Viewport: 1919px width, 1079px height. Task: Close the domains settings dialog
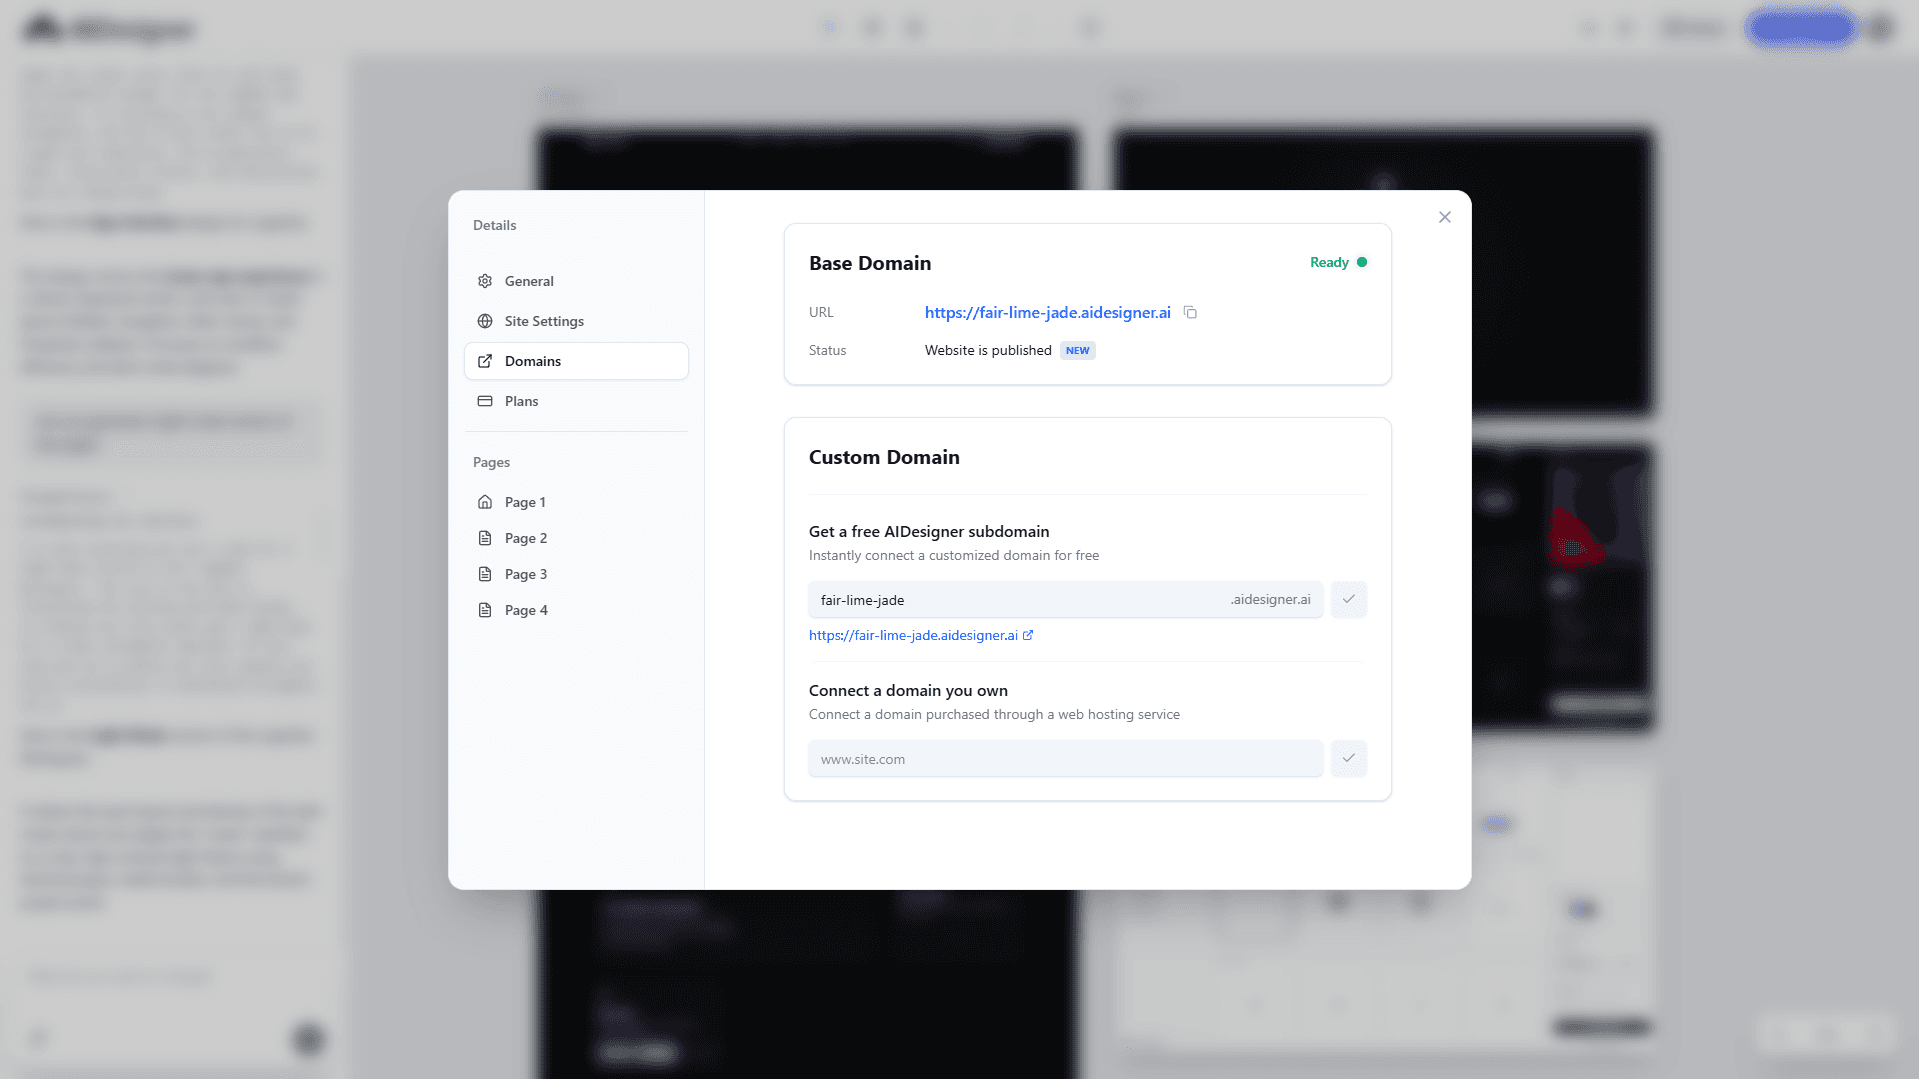click(x=1444, y=217)
